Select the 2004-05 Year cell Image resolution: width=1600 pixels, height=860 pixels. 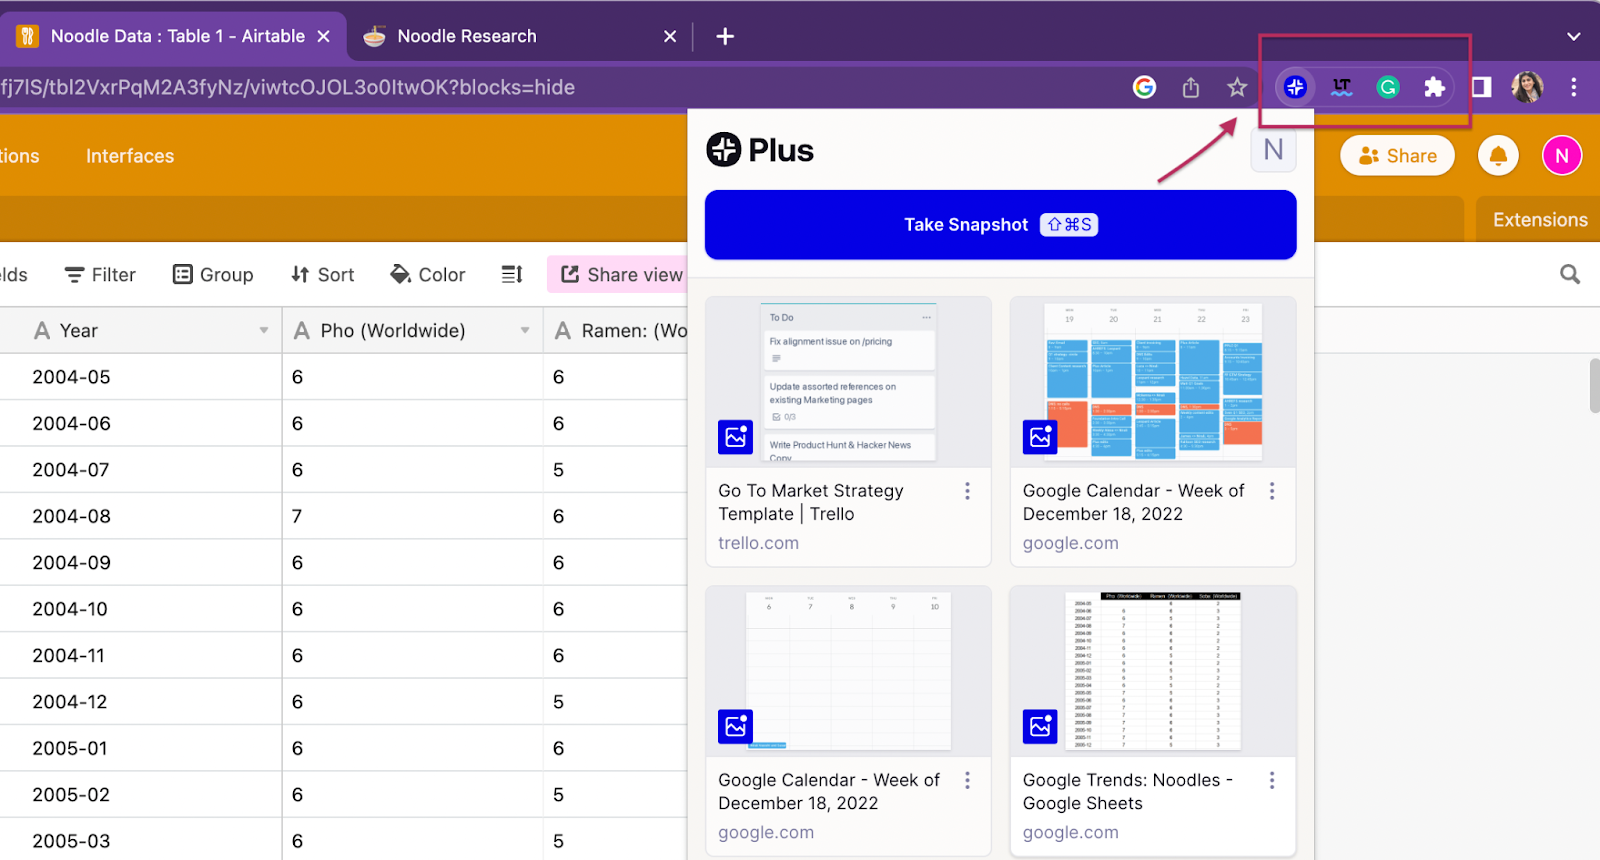pos(141,377)
